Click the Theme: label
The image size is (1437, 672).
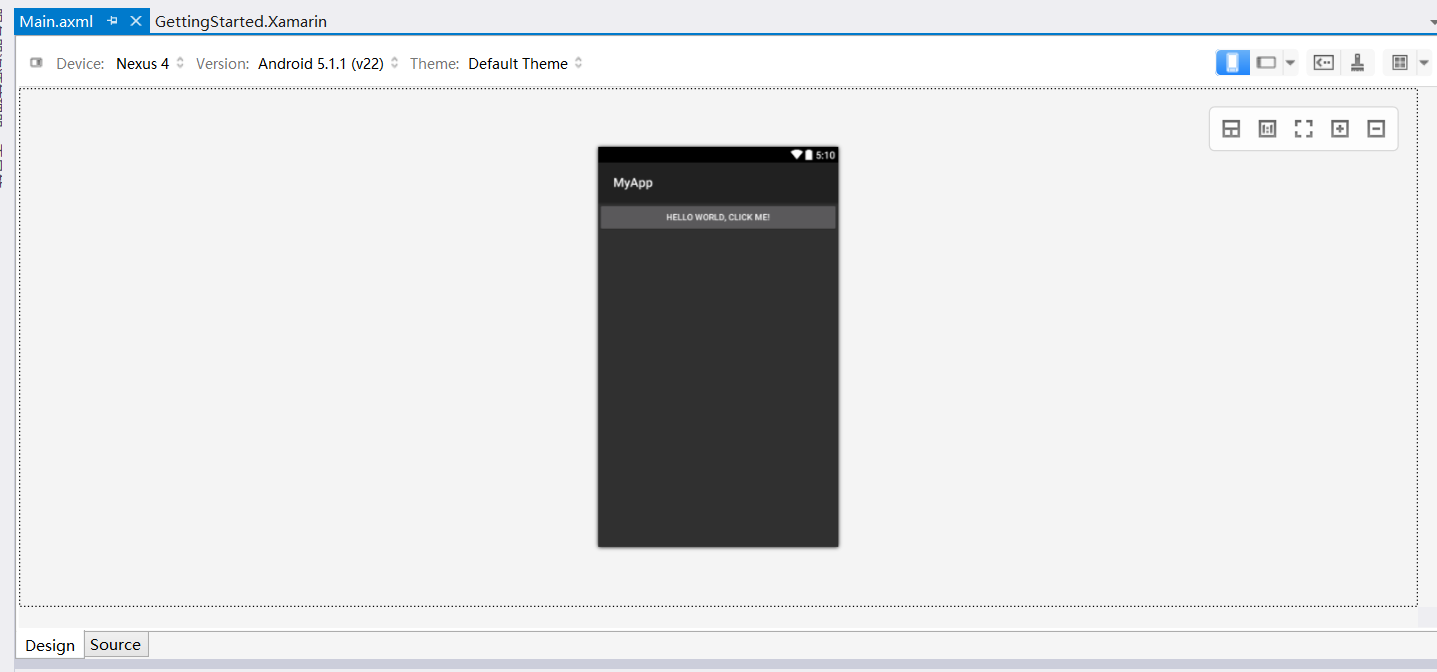435,63
